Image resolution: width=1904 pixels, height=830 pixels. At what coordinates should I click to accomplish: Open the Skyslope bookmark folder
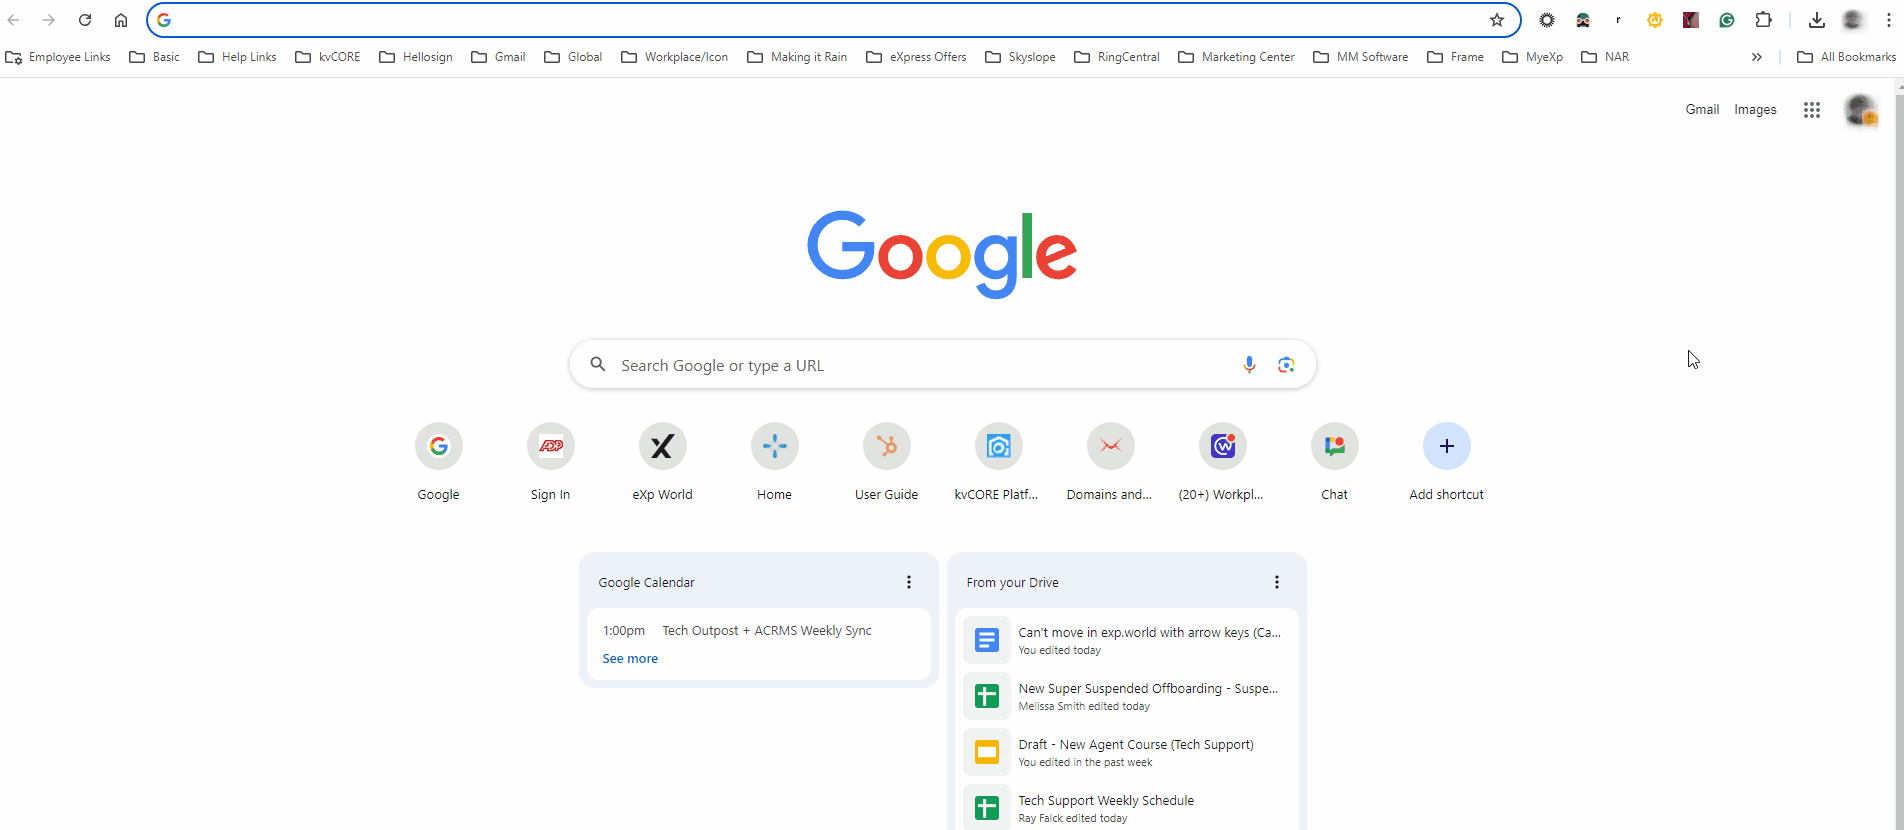[1020, 57]
